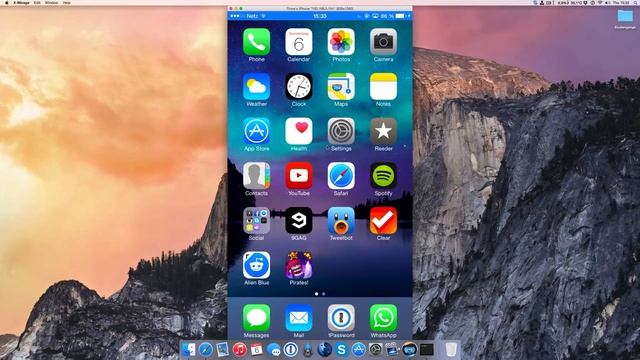This screenshot has width=640, height=360.
Task: Open 1Password in the iPhone dock
Action: tap(341, 318)
